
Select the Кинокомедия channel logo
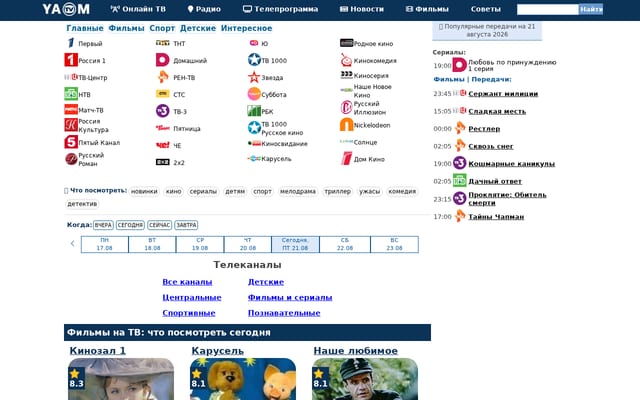(x=347, y=60)
